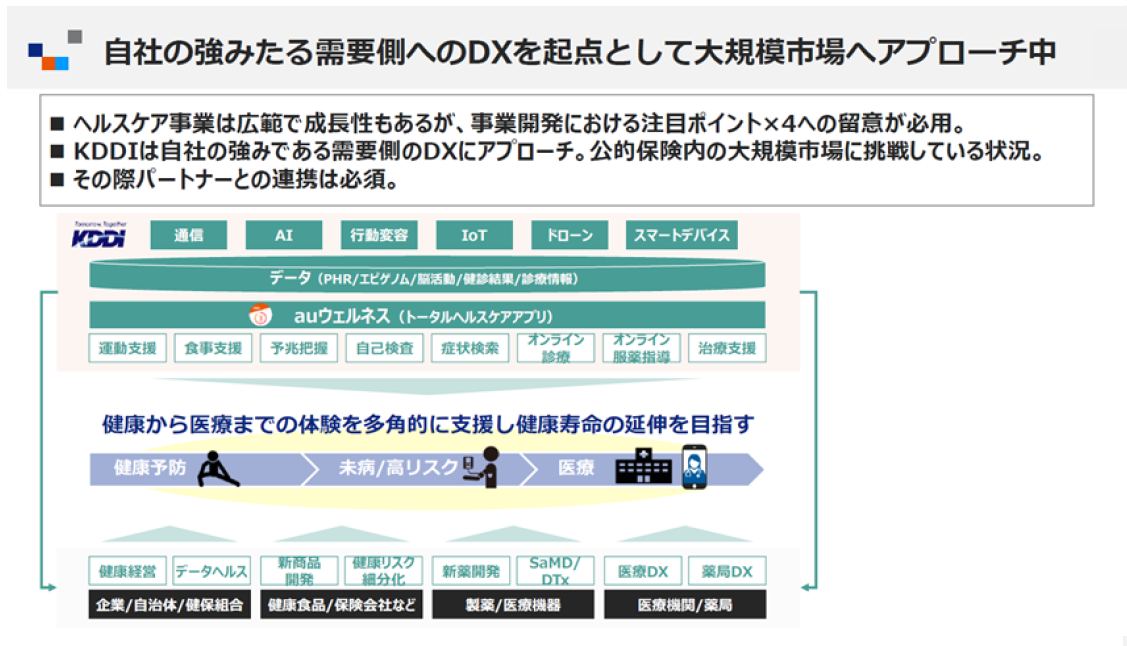Pick the 健康リスク細分化 box
Image resolution: width=1127 pixels, height=646 pixels.
coord(383,571)
